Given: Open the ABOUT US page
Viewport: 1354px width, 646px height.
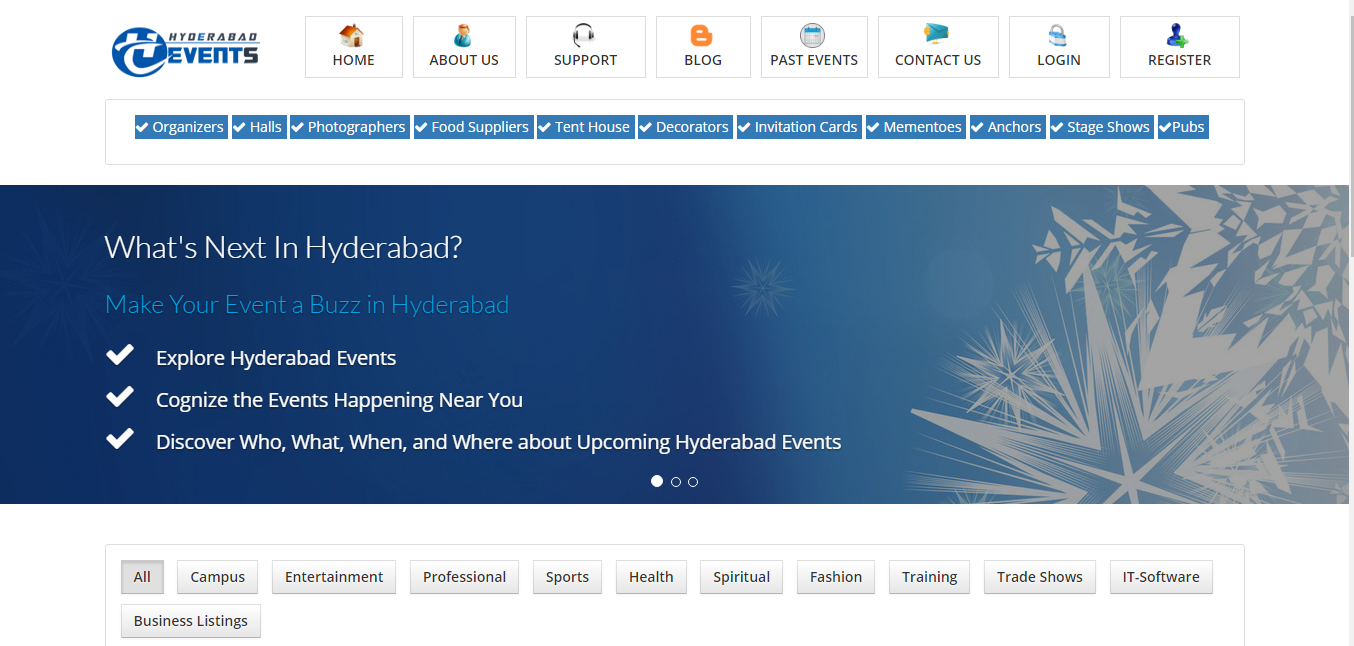Looking at the screenshot, I should pyautogui.click(x=464, y=47).
